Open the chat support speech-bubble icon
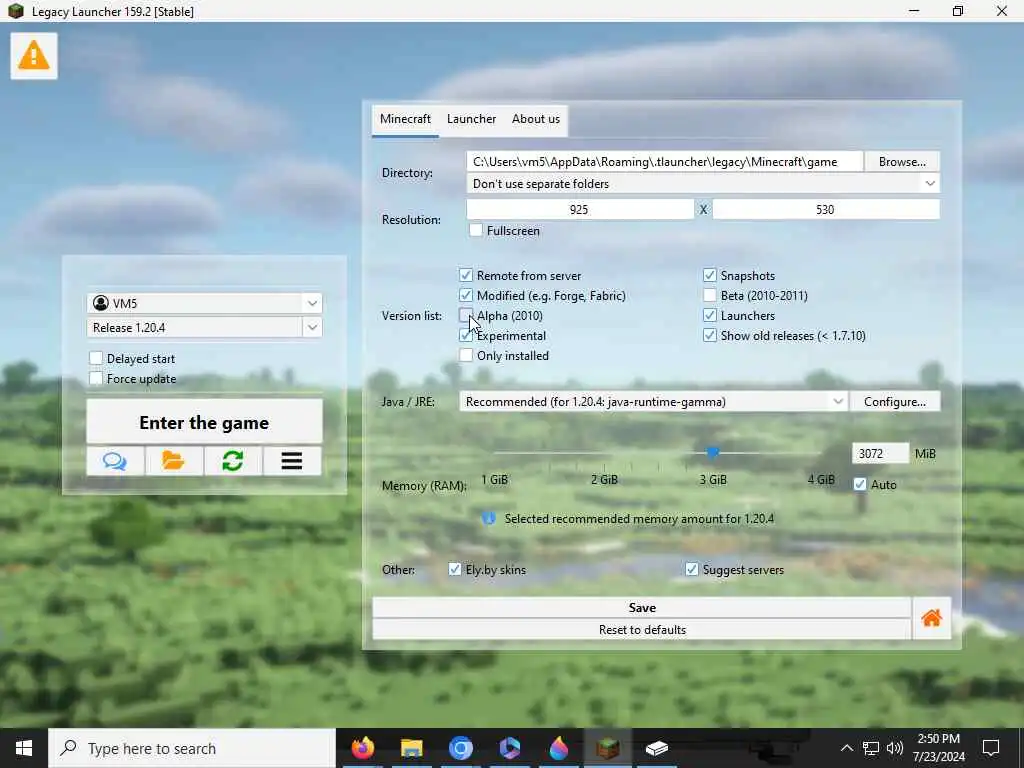 click(x=115, y=461)
